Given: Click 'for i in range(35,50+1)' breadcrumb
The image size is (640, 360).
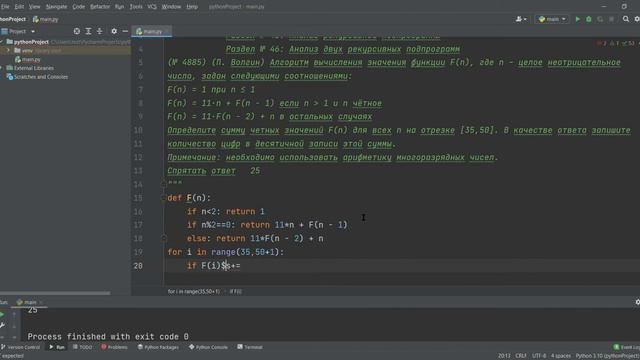Looking at the screenshot, I should [x=193, y=291].
